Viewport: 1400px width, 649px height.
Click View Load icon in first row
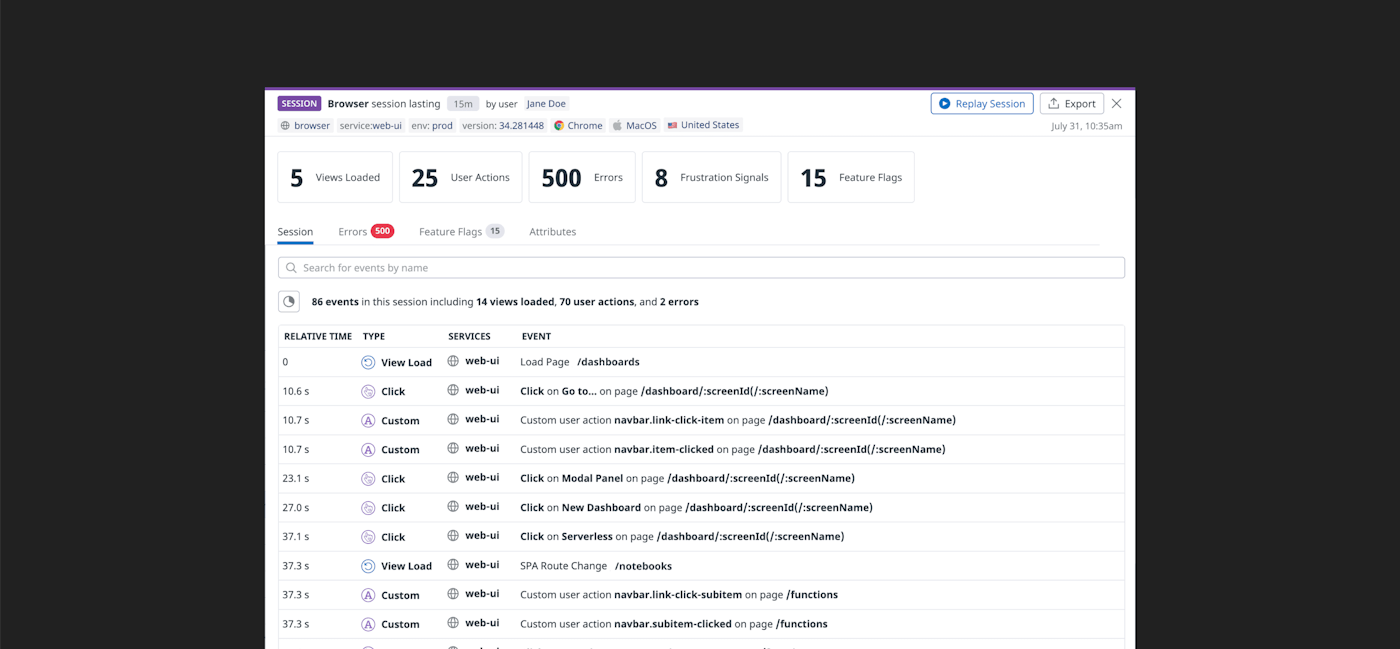pos(368,363)
